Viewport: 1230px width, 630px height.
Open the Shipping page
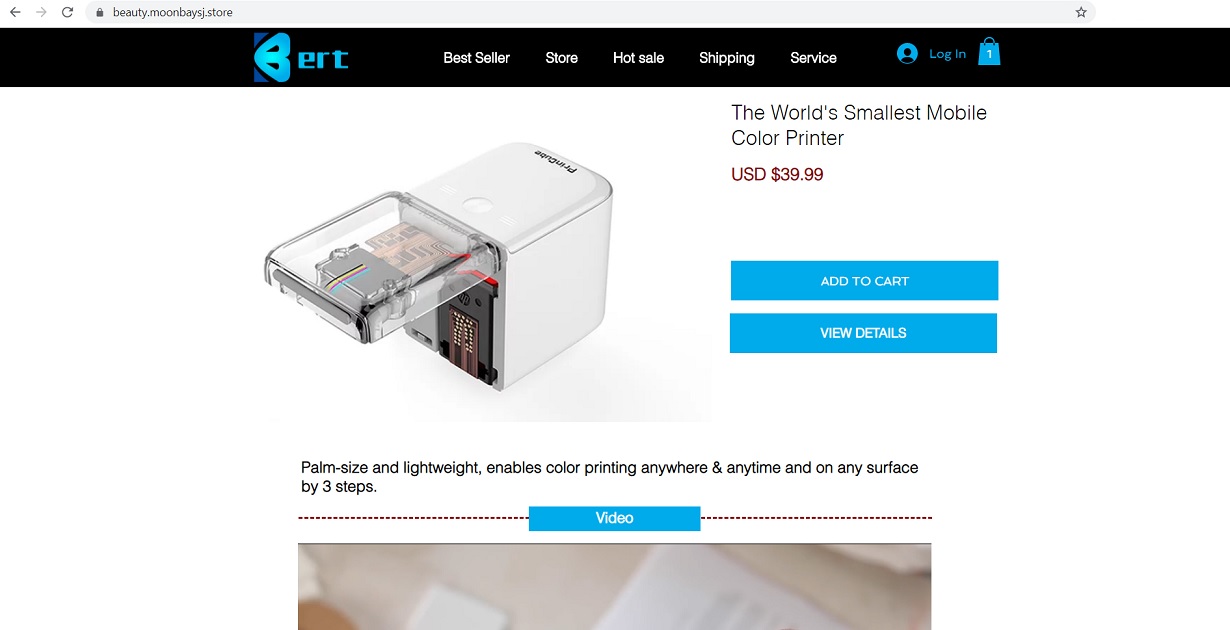click(727, 58)
